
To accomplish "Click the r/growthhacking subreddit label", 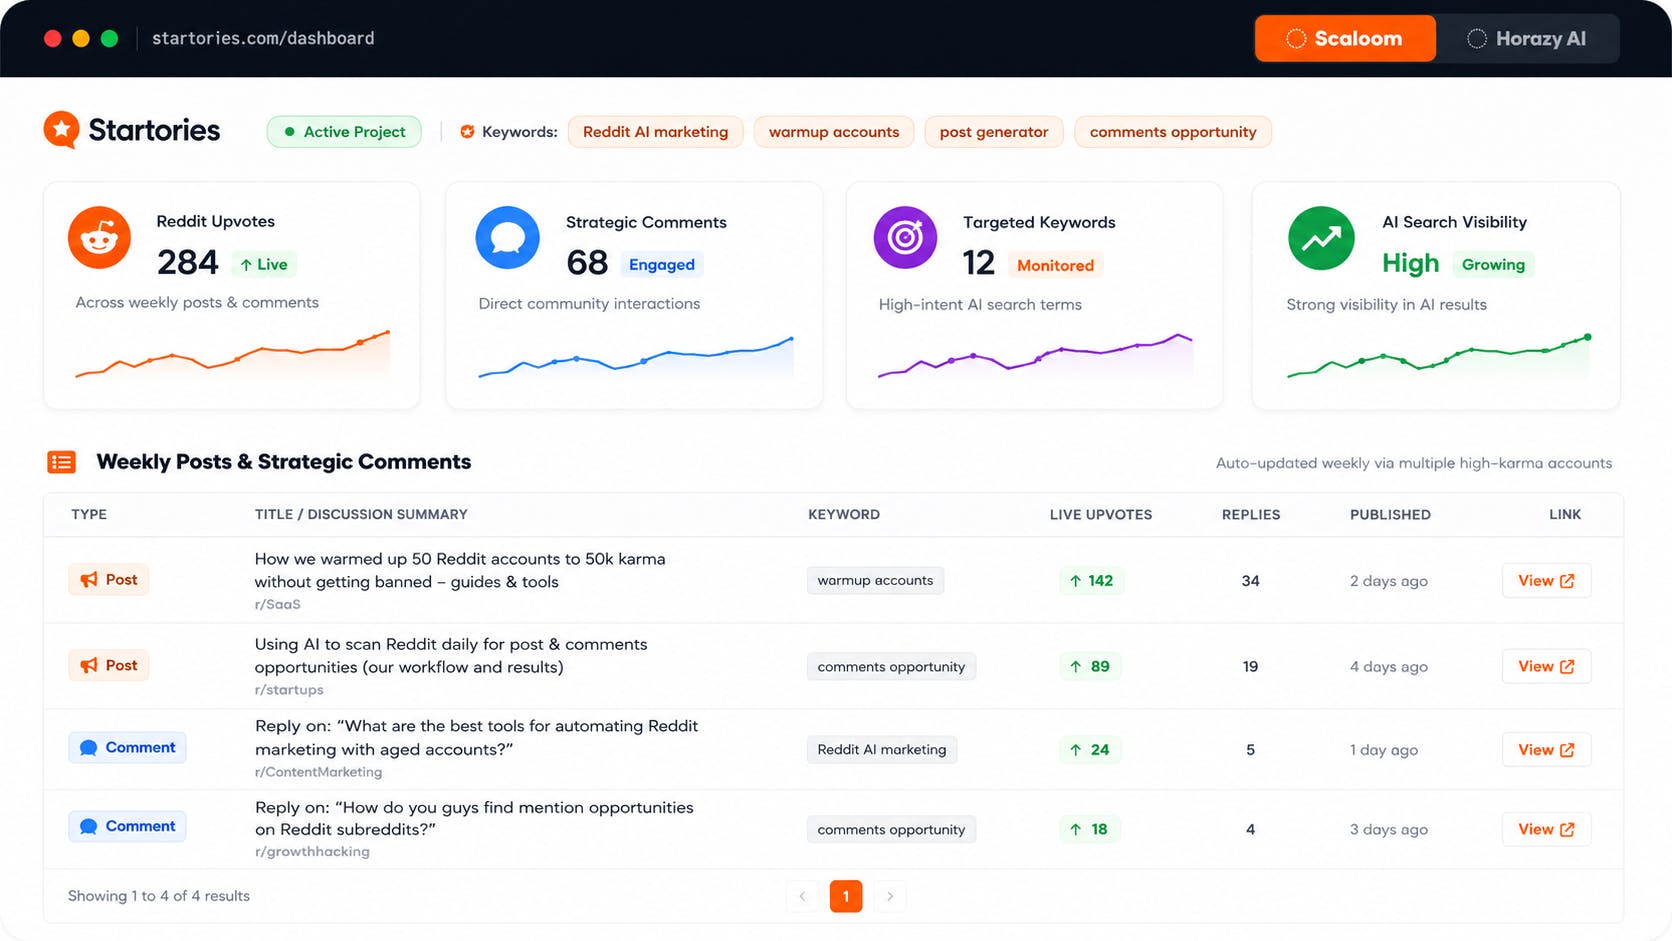I will coord(312,852).
